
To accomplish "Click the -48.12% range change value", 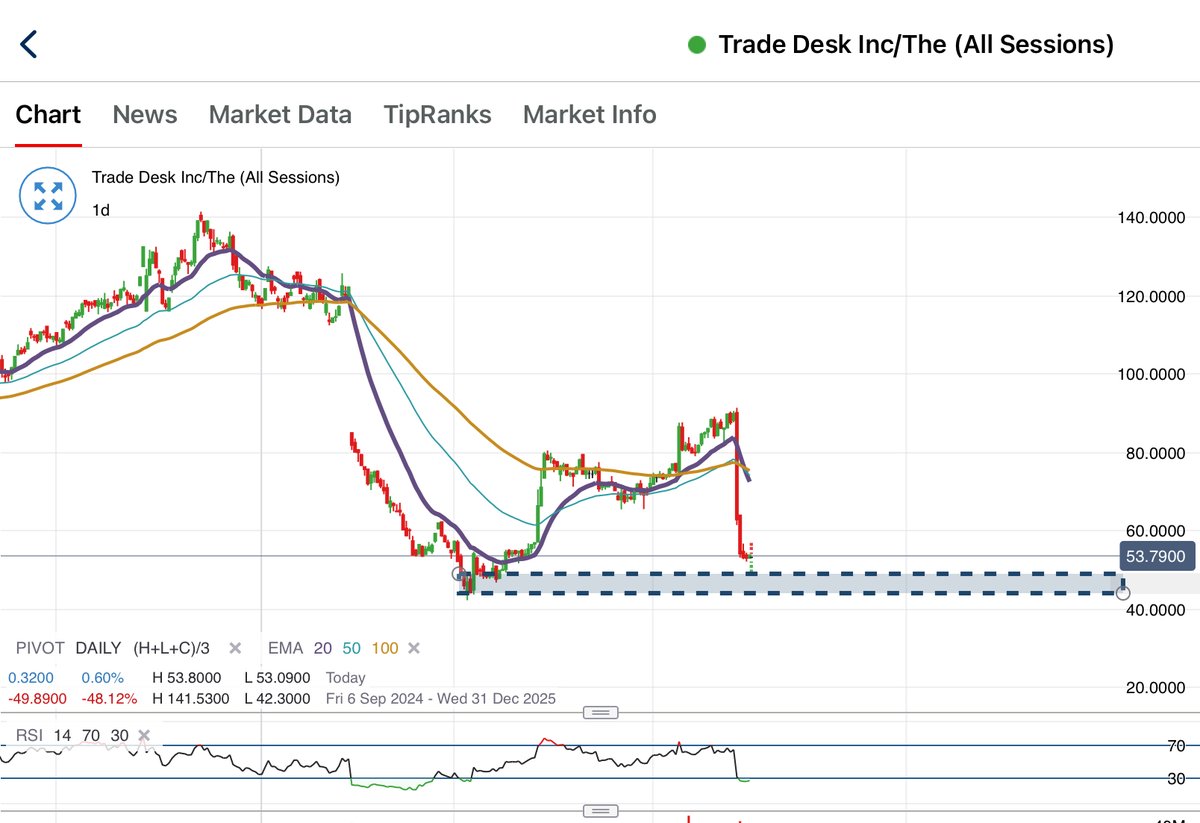I will 109,698.
